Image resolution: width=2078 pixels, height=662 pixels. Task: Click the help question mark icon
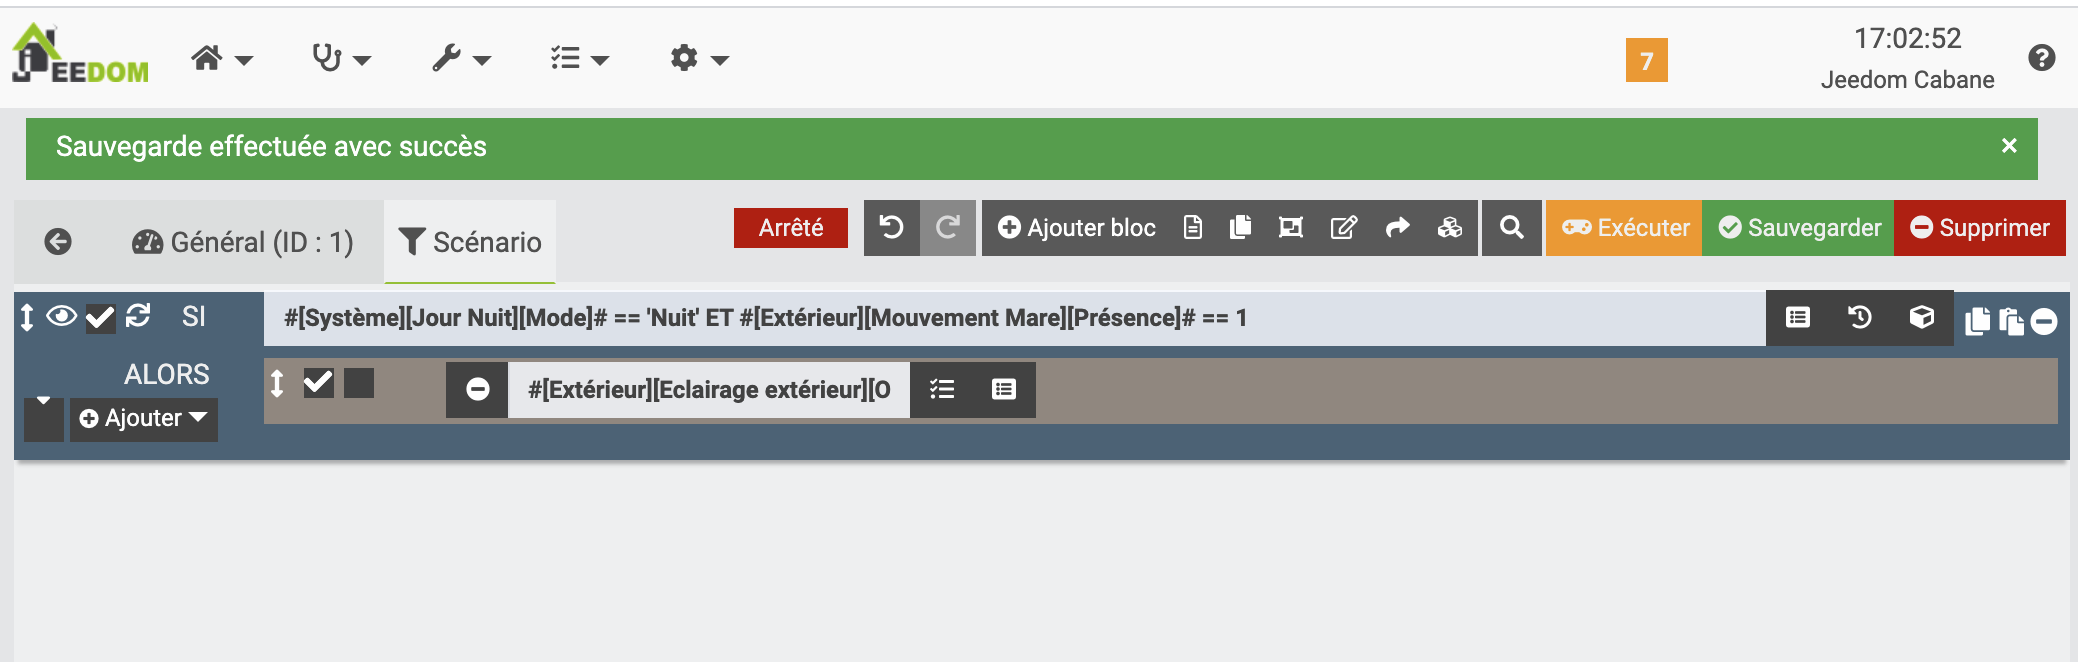(2042, 58)
